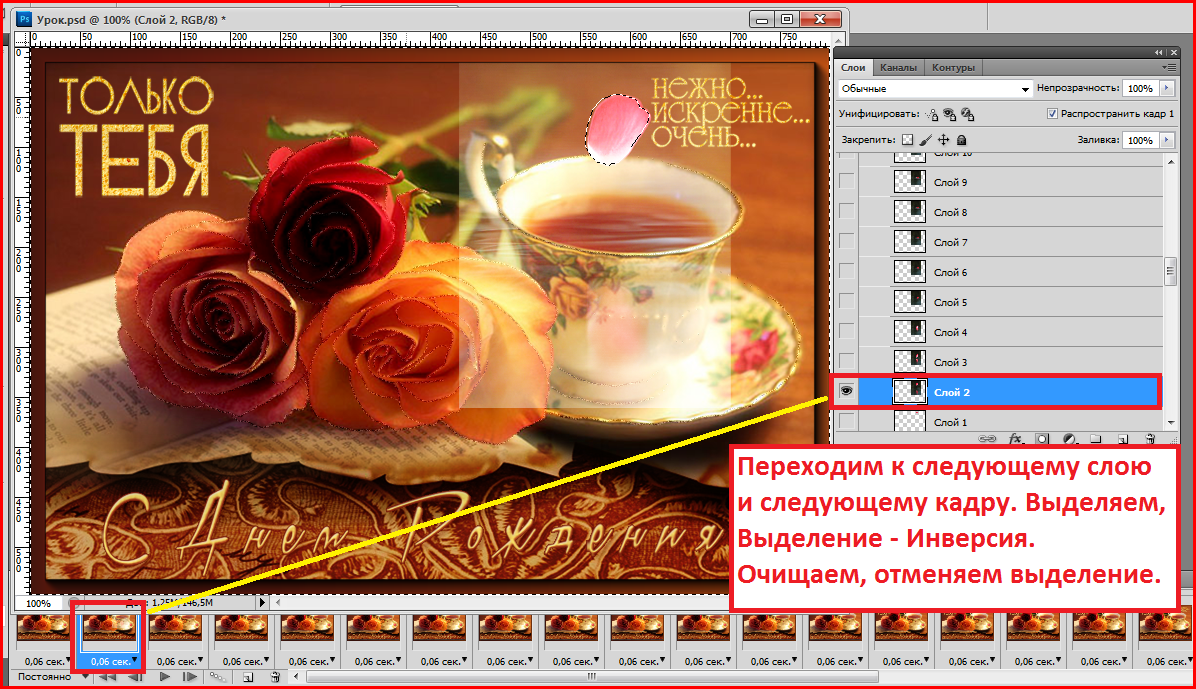Click the unify layer visibility icon

950,114
